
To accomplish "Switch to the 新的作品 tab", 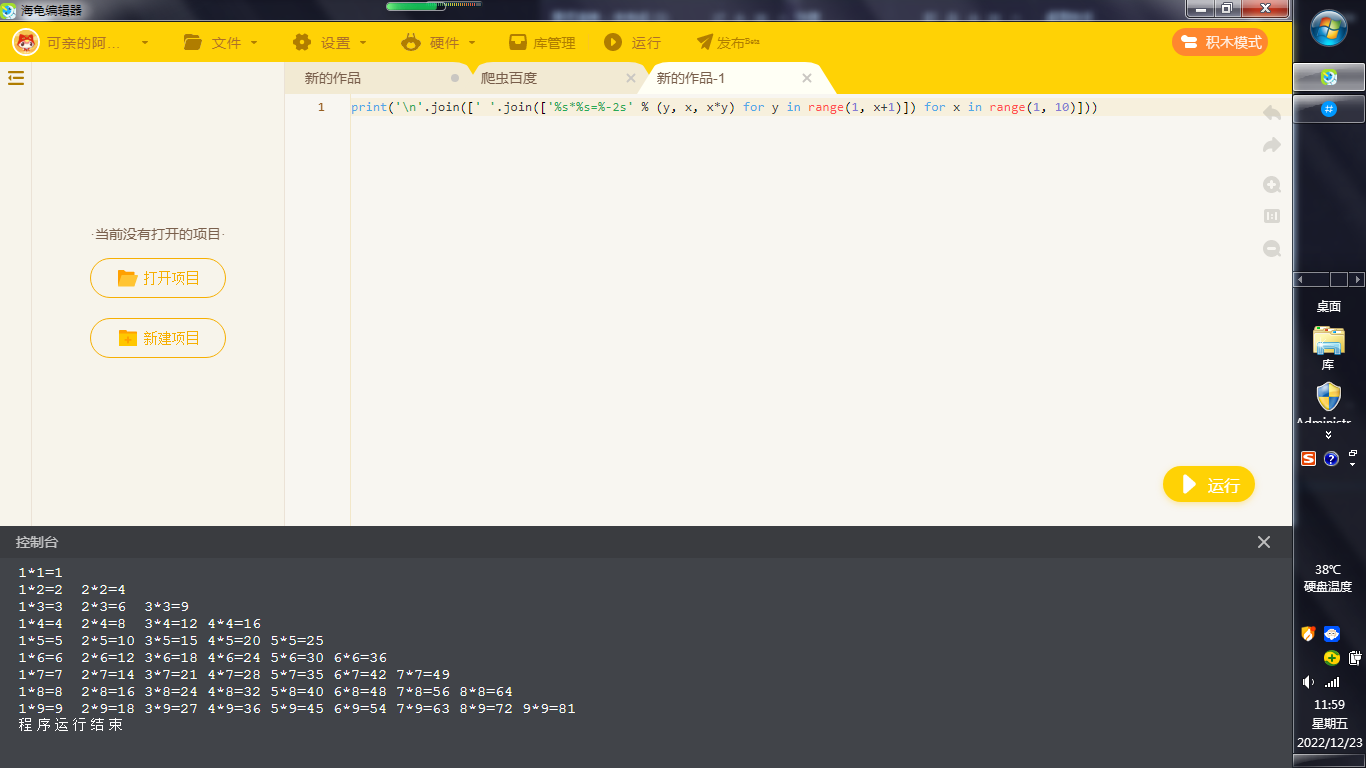I will click(x=333, y=78).
